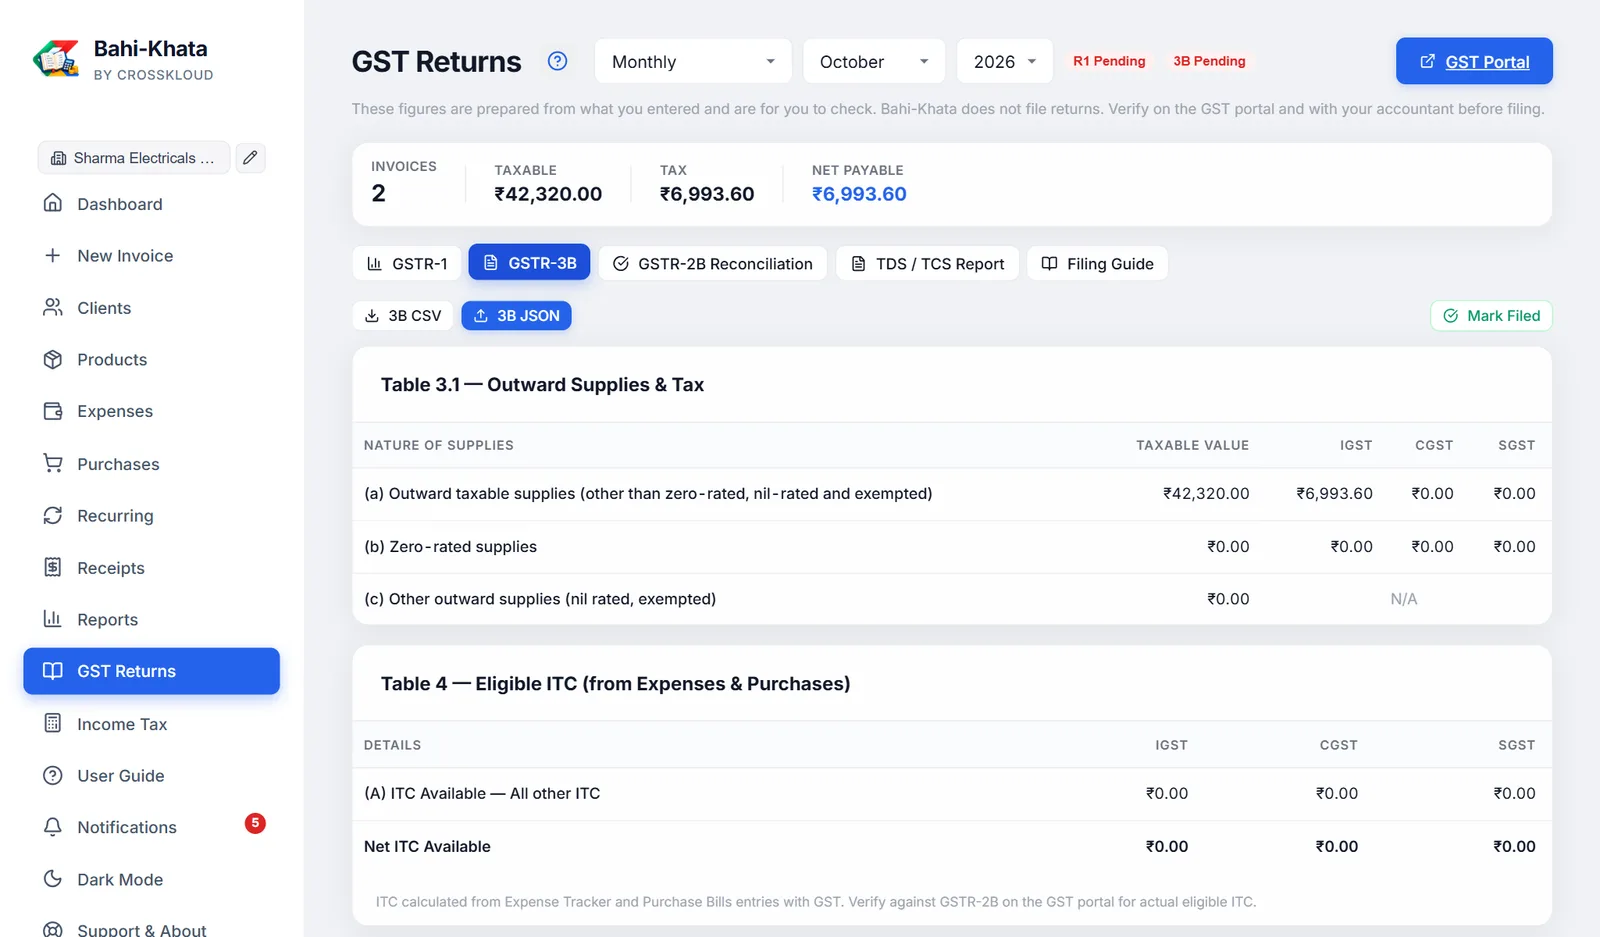The image size is (1600, 937).
Task: Open the Purchases page
Action: click(x=151, y=464)
